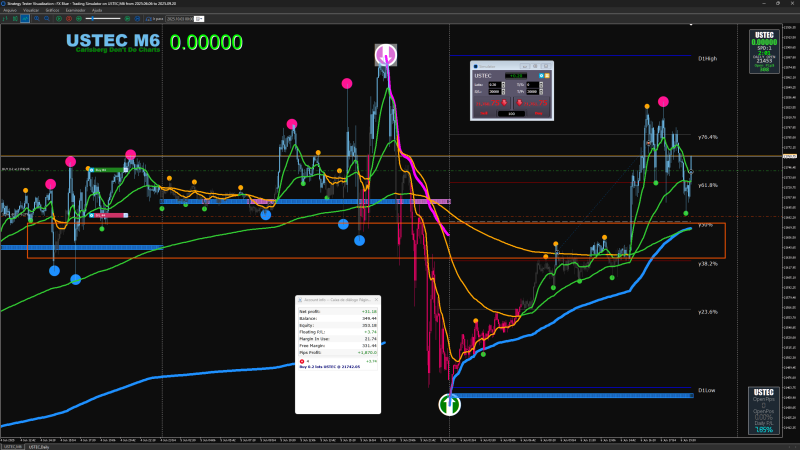Click the USTEC M6 chart title
The image size is (800, 450).
[x=113, y=41]
